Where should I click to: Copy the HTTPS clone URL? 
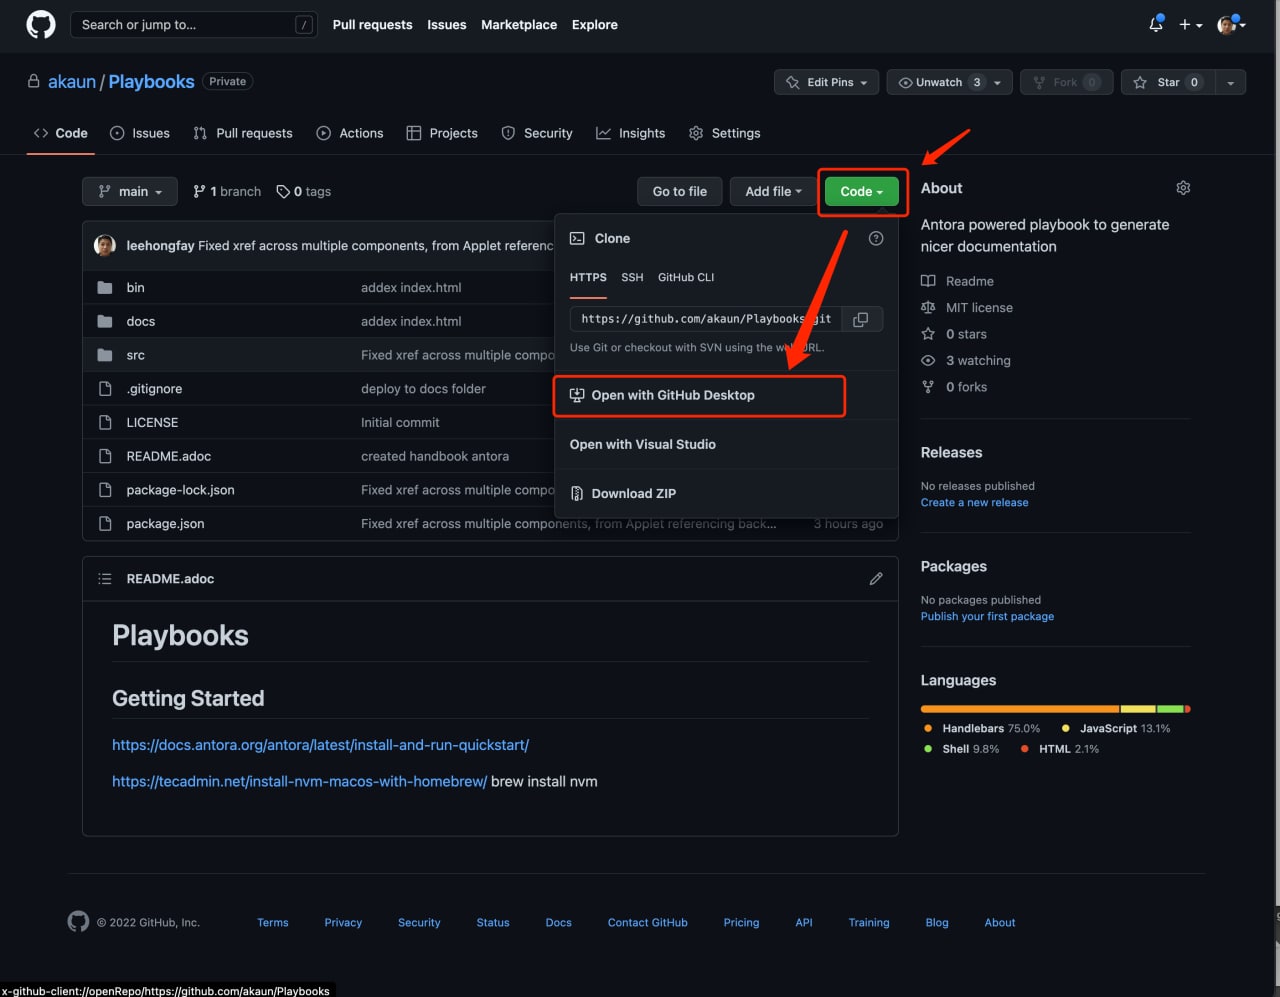[860, 319]
